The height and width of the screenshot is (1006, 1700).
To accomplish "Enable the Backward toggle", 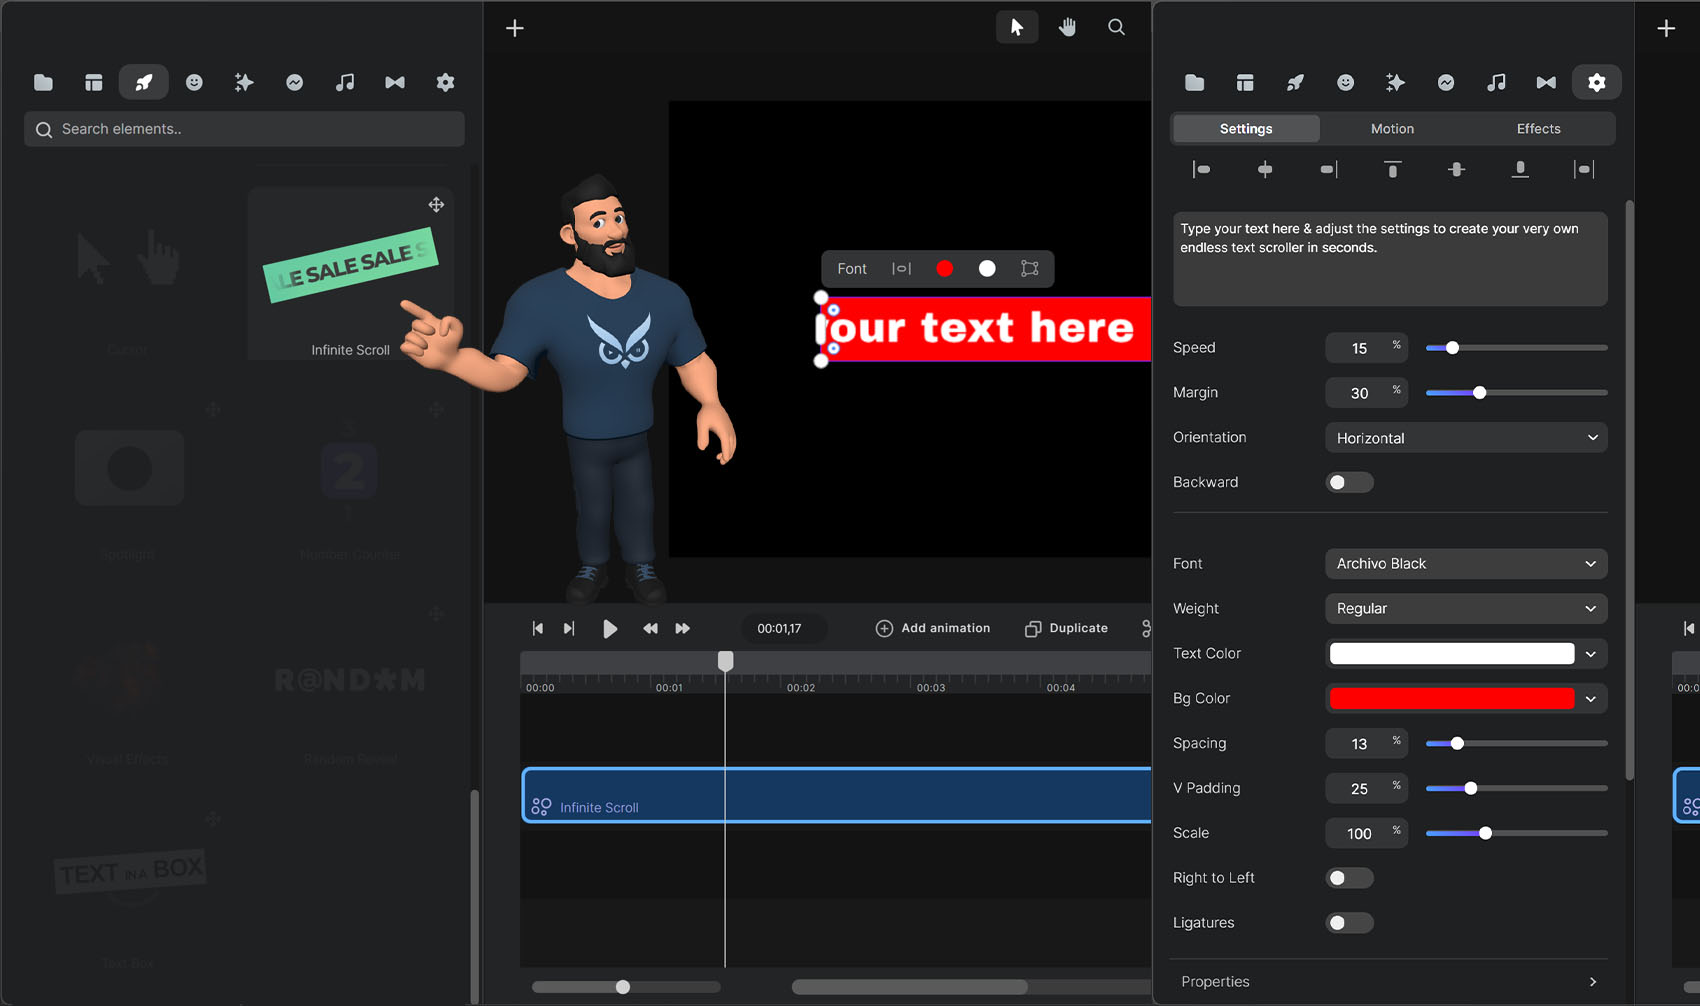I will (1349, 483).
